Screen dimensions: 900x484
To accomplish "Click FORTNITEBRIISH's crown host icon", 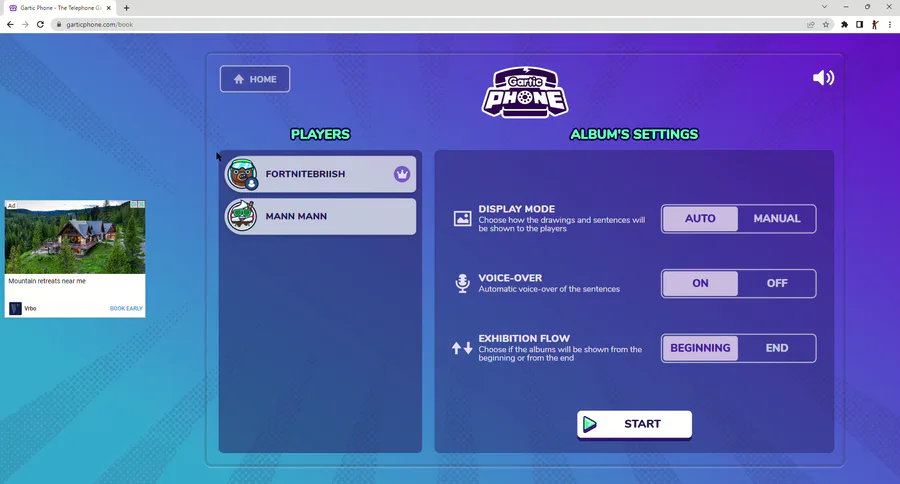I will [x=402, y=174].
